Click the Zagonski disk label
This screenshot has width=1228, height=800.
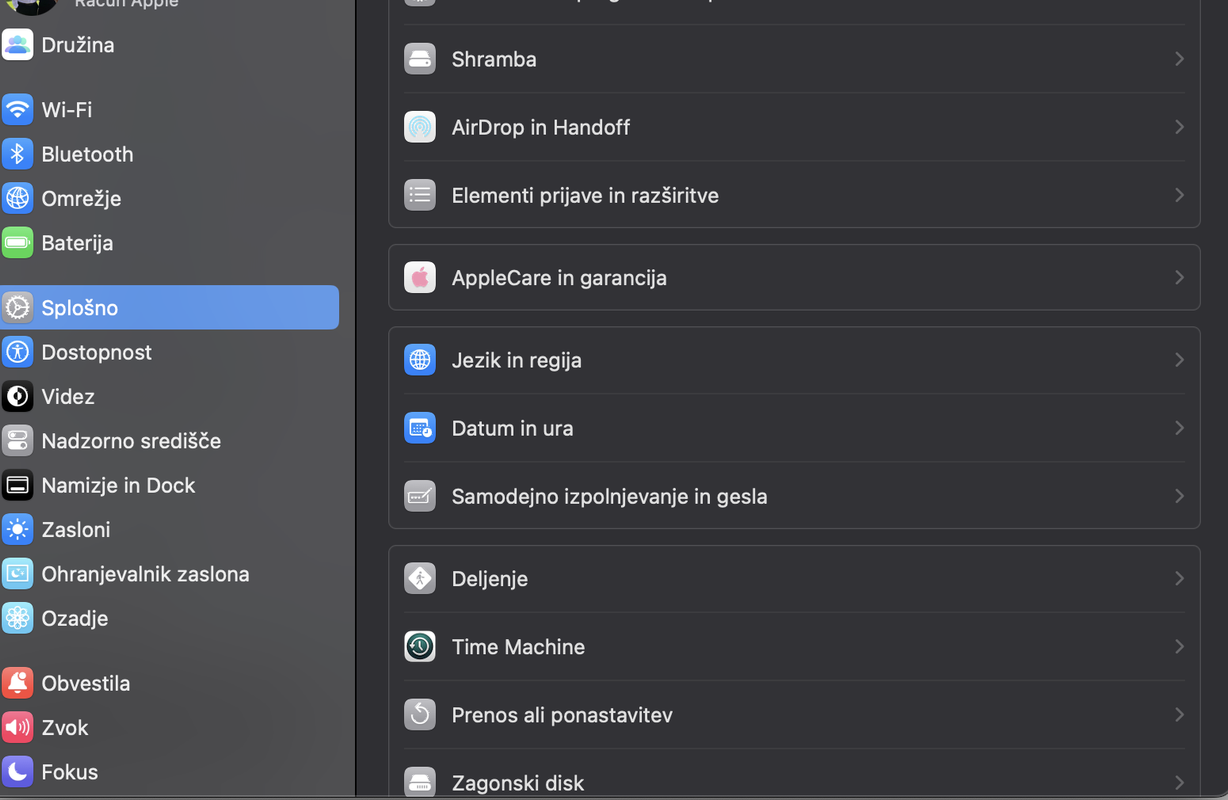click(x=518, y=783)
